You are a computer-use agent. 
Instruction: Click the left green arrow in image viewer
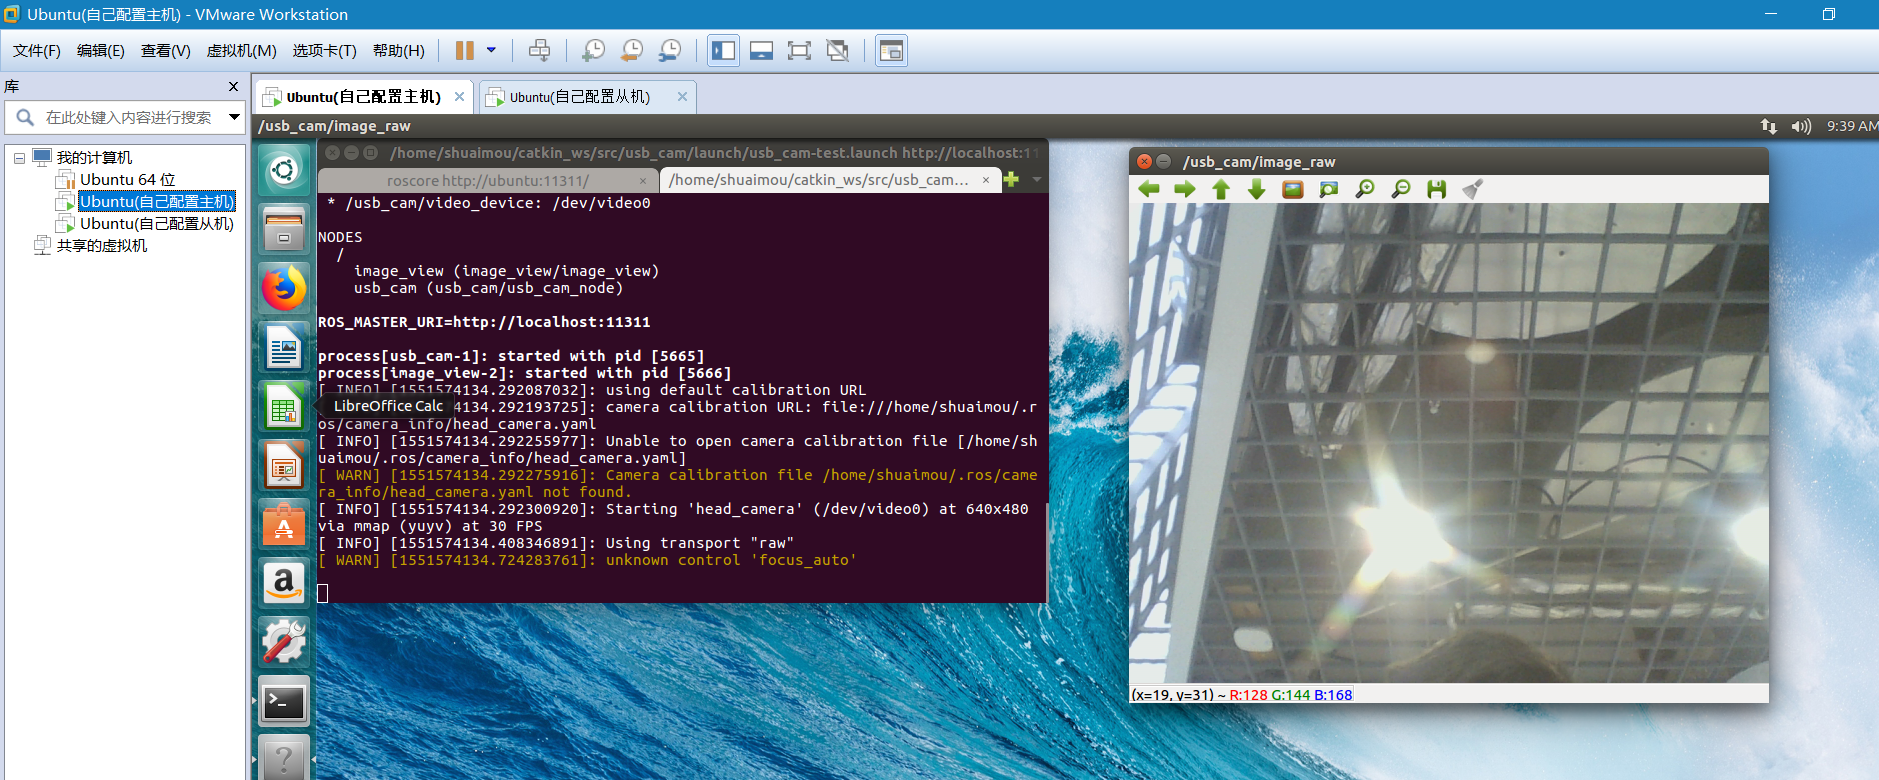click(x=1148, y=189)
